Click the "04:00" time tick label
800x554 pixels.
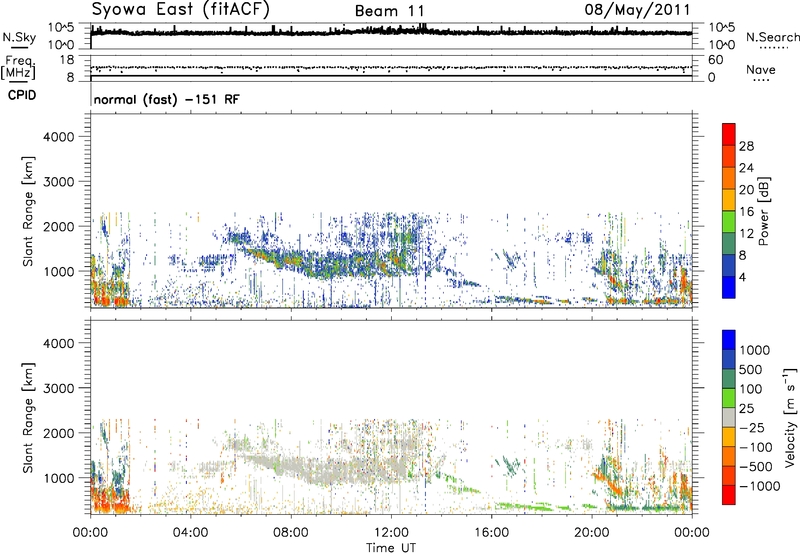point(190,533)
